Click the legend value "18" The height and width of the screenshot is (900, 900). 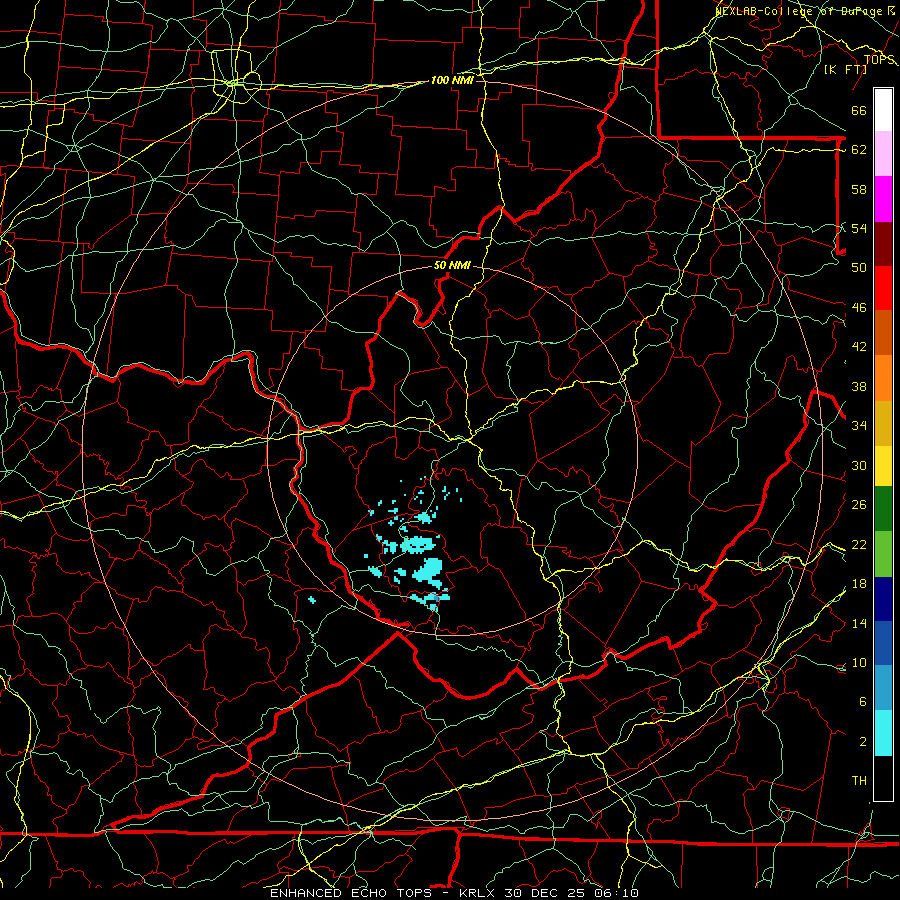click(859, 584)
